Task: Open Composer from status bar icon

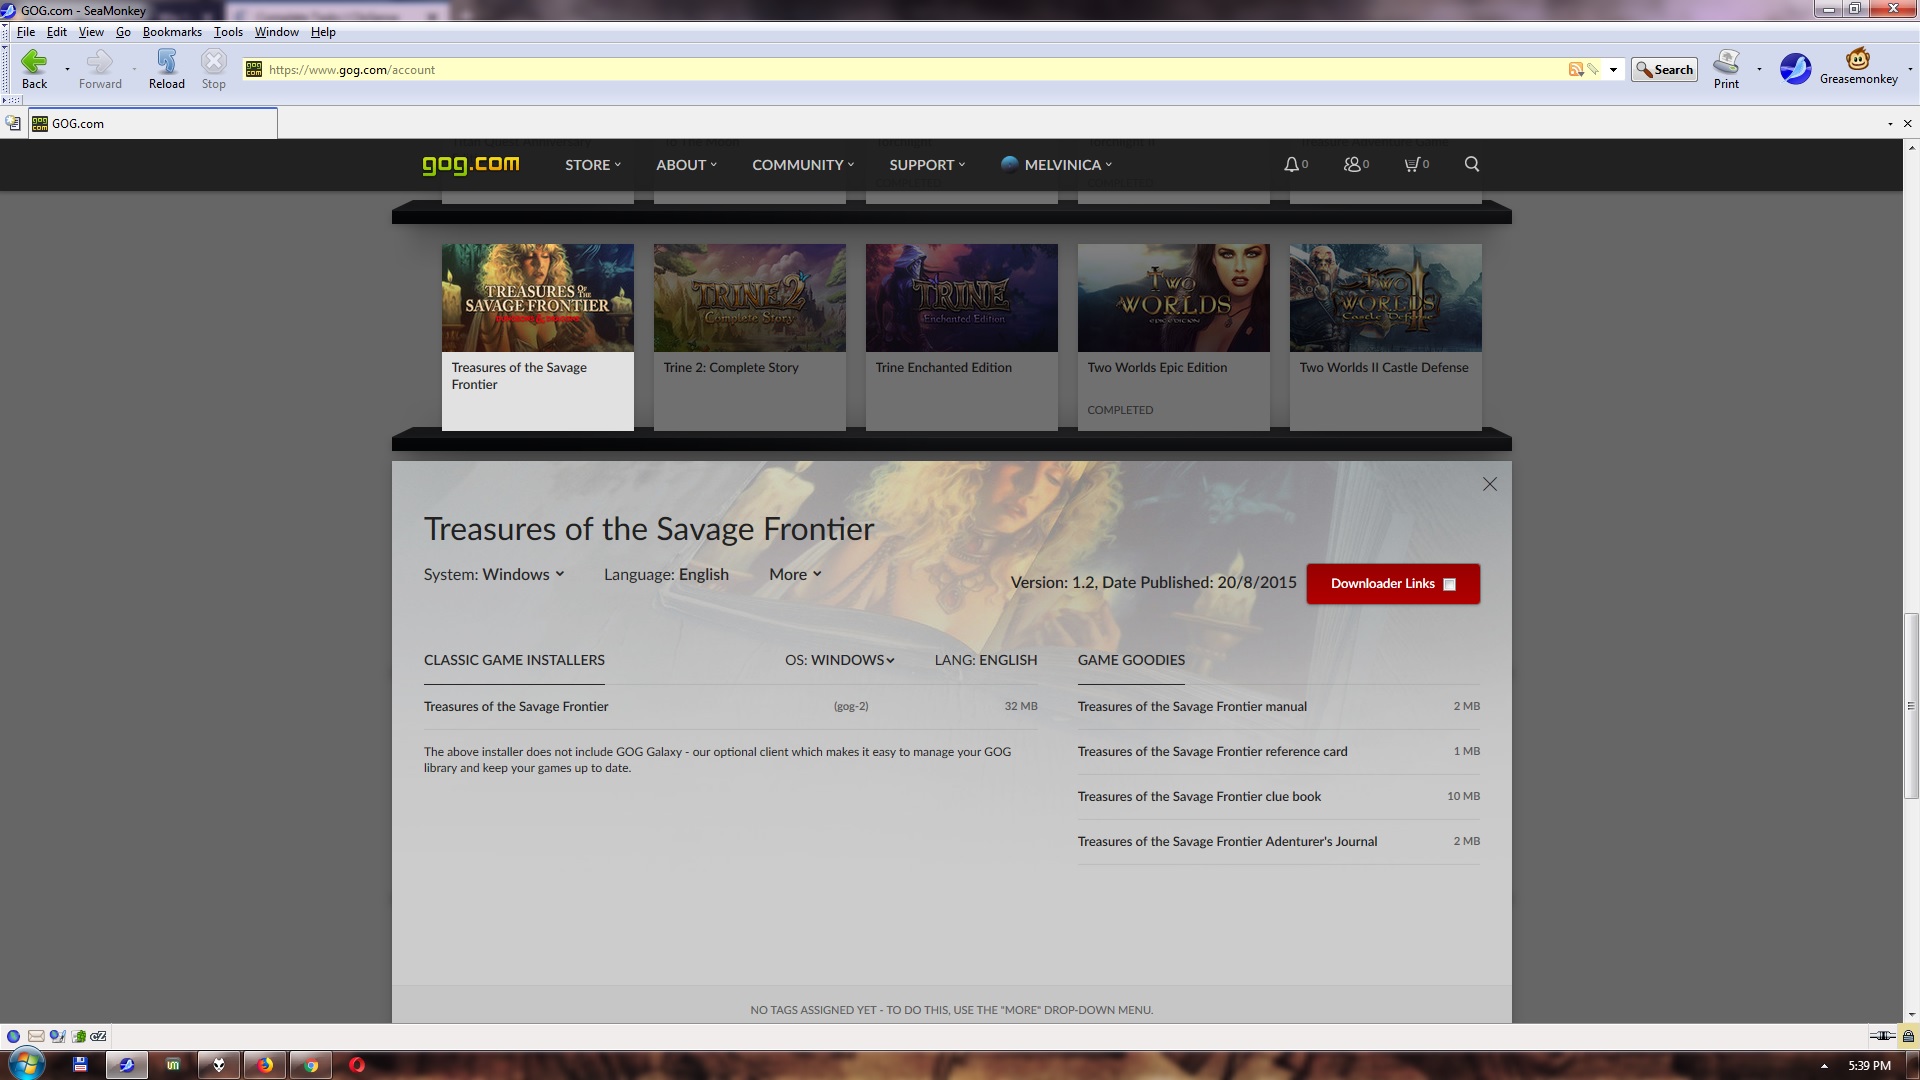Action: (57, 1036)
